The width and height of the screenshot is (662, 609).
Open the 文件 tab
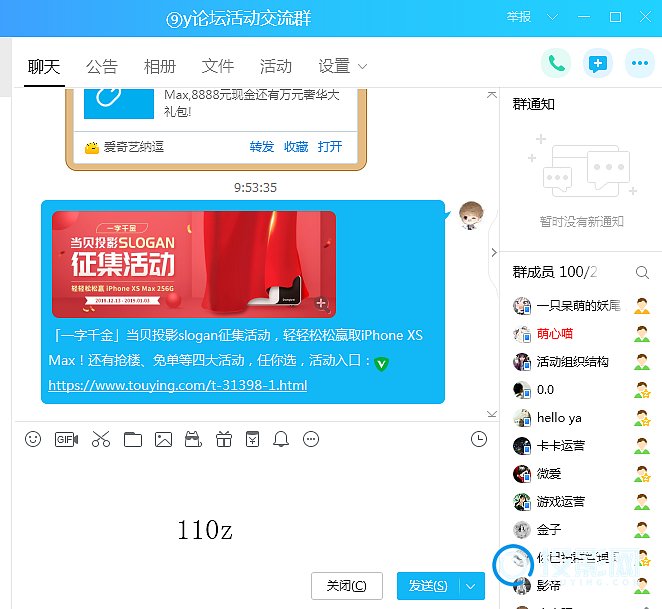pos(218,66)
